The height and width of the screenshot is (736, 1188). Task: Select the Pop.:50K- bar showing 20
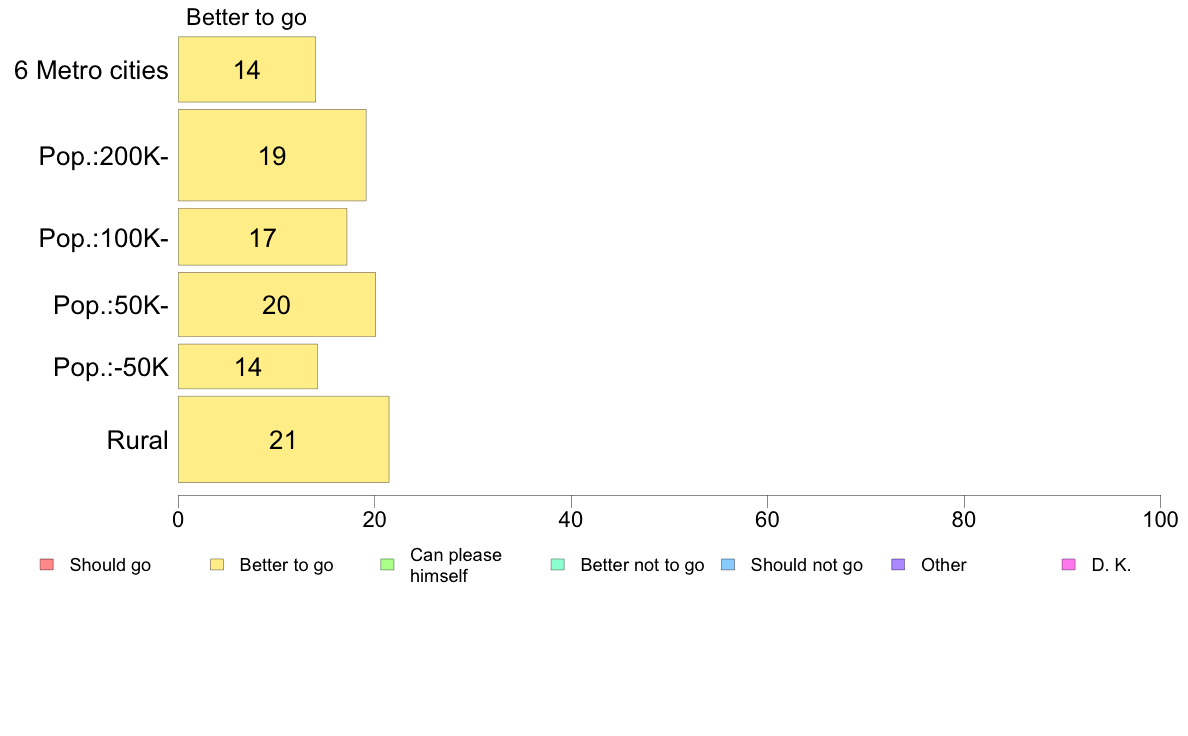(277, 305)
